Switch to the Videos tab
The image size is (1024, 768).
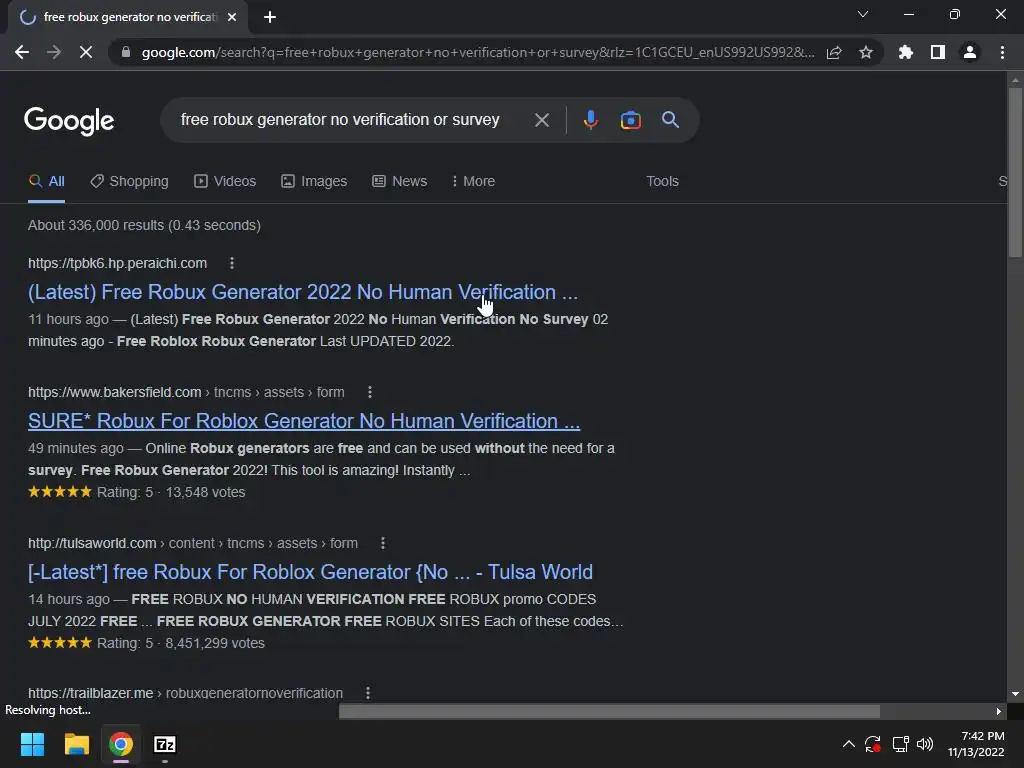pyautogui.click(x=225, y=182)
